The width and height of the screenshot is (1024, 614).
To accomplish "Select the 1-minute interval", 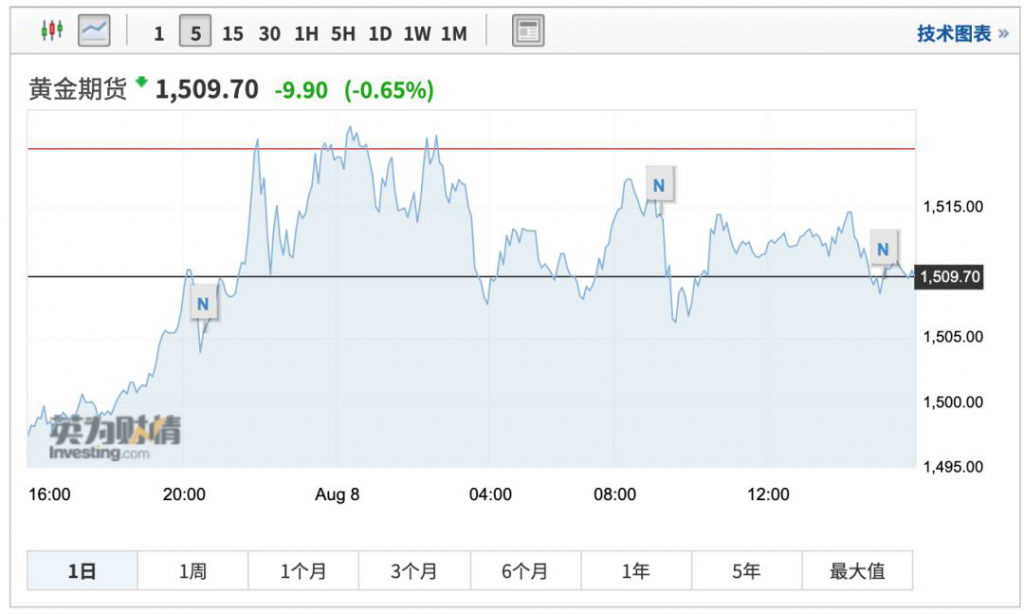I will [x=159, y=33].
